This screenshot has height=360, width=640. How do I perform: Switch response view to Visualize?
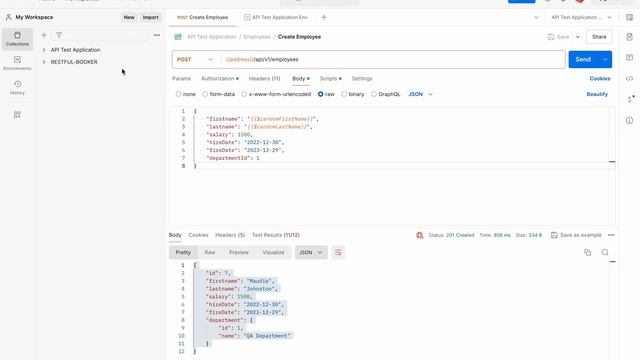273,252
